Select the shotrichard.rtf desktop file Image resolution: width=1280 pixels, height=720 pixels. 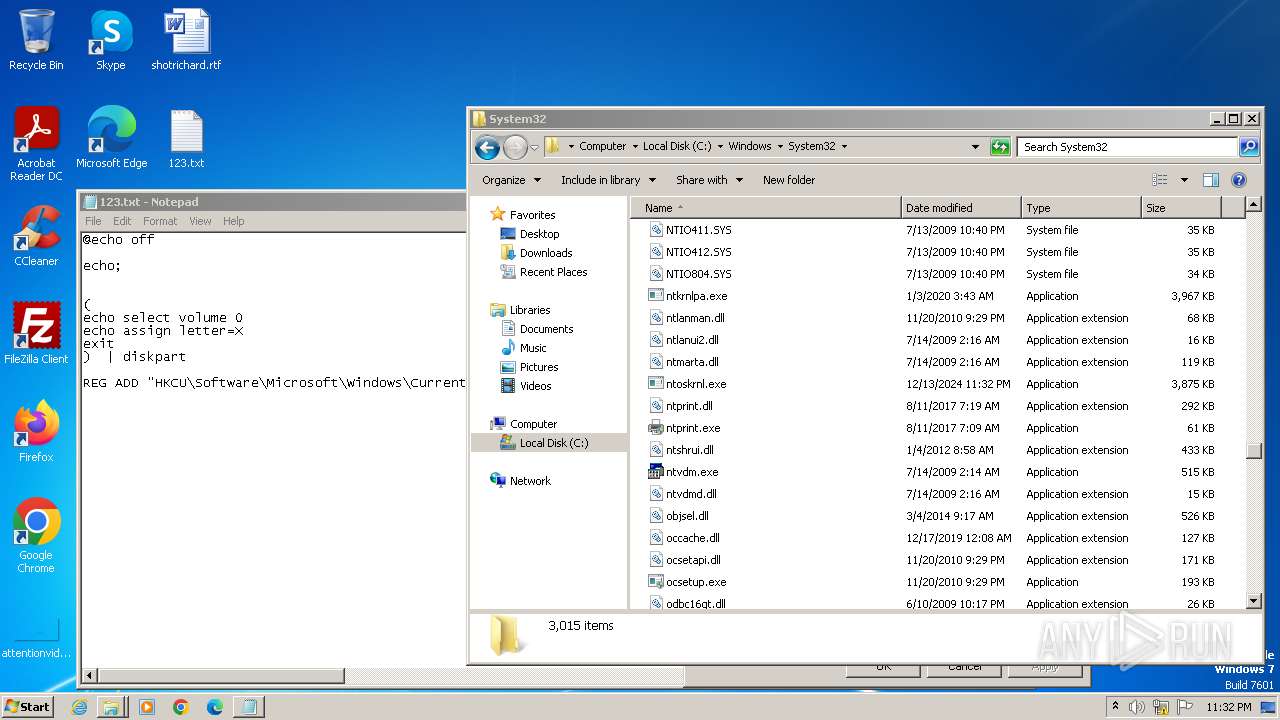(x=186, y=40)
